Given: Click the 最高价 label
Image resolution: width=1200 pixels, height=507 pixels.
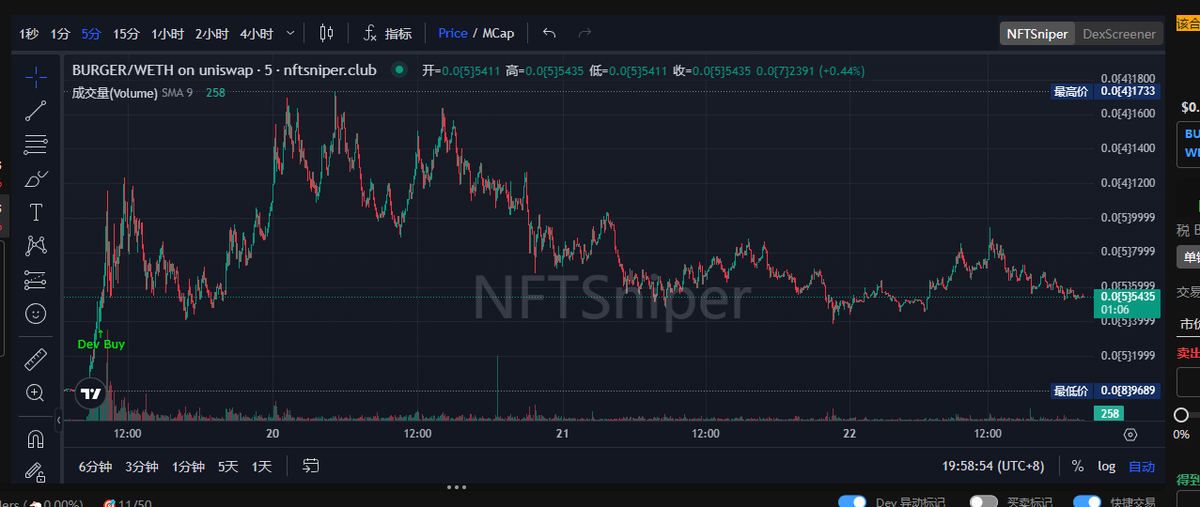Looking at the screenshot, I should tap(1070, 91).
